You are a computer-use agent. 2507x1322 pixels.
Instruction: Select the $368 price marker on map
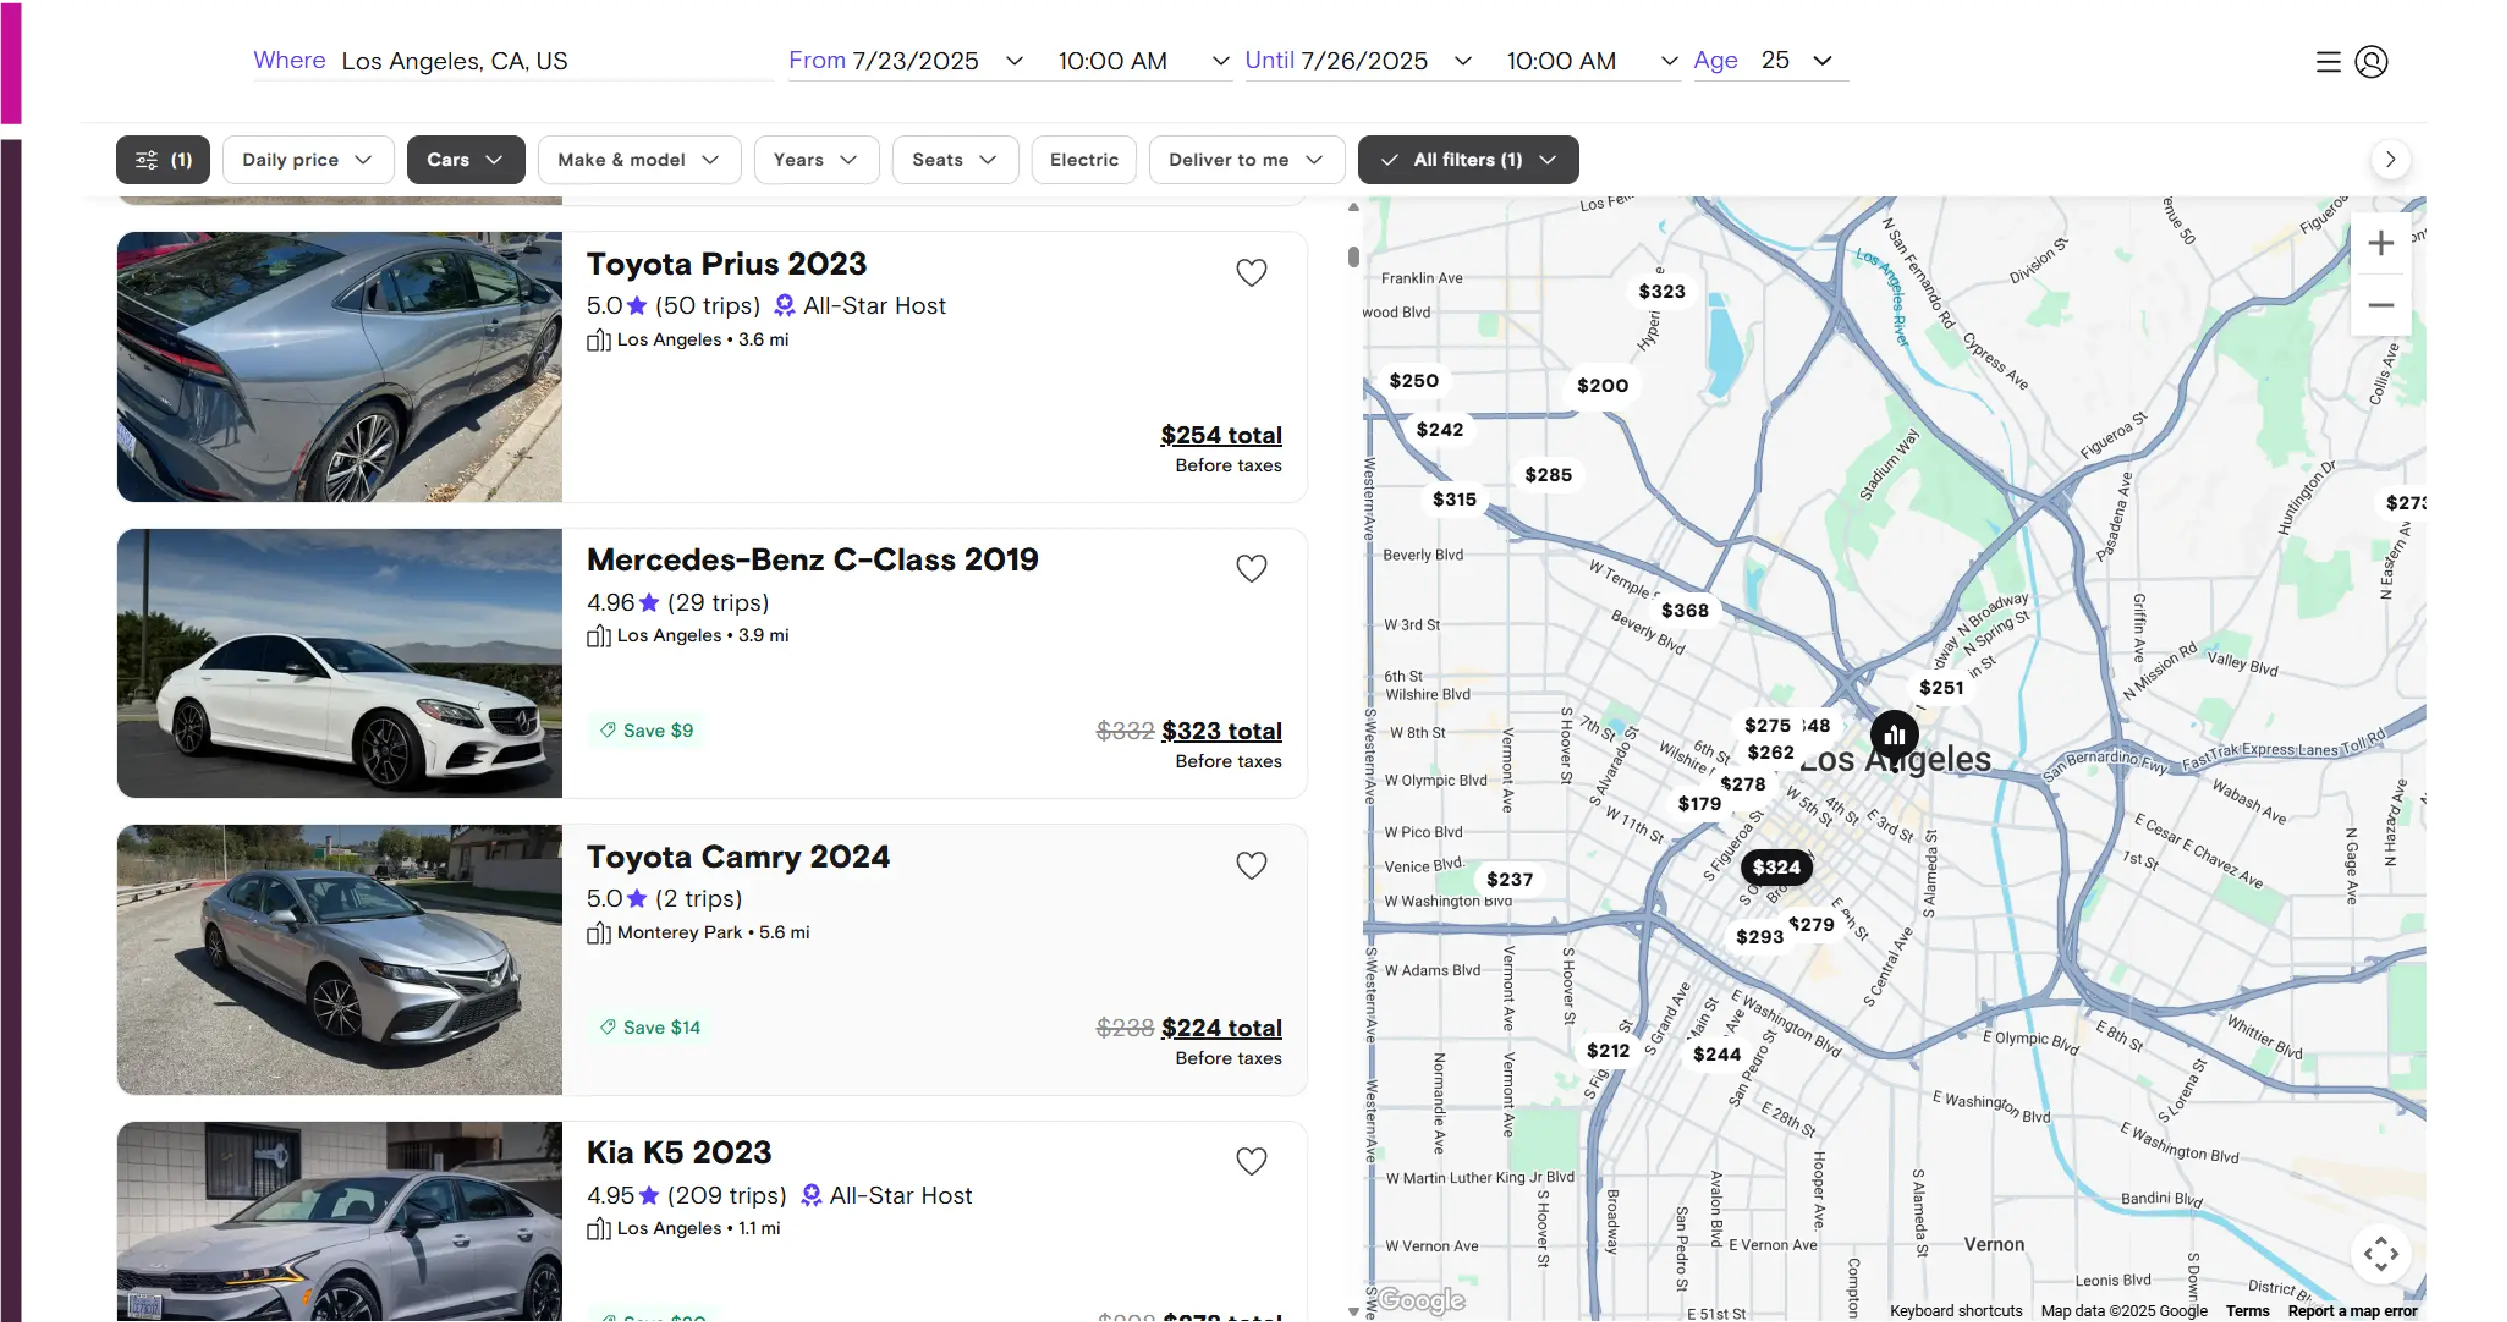pos(1685,610)
